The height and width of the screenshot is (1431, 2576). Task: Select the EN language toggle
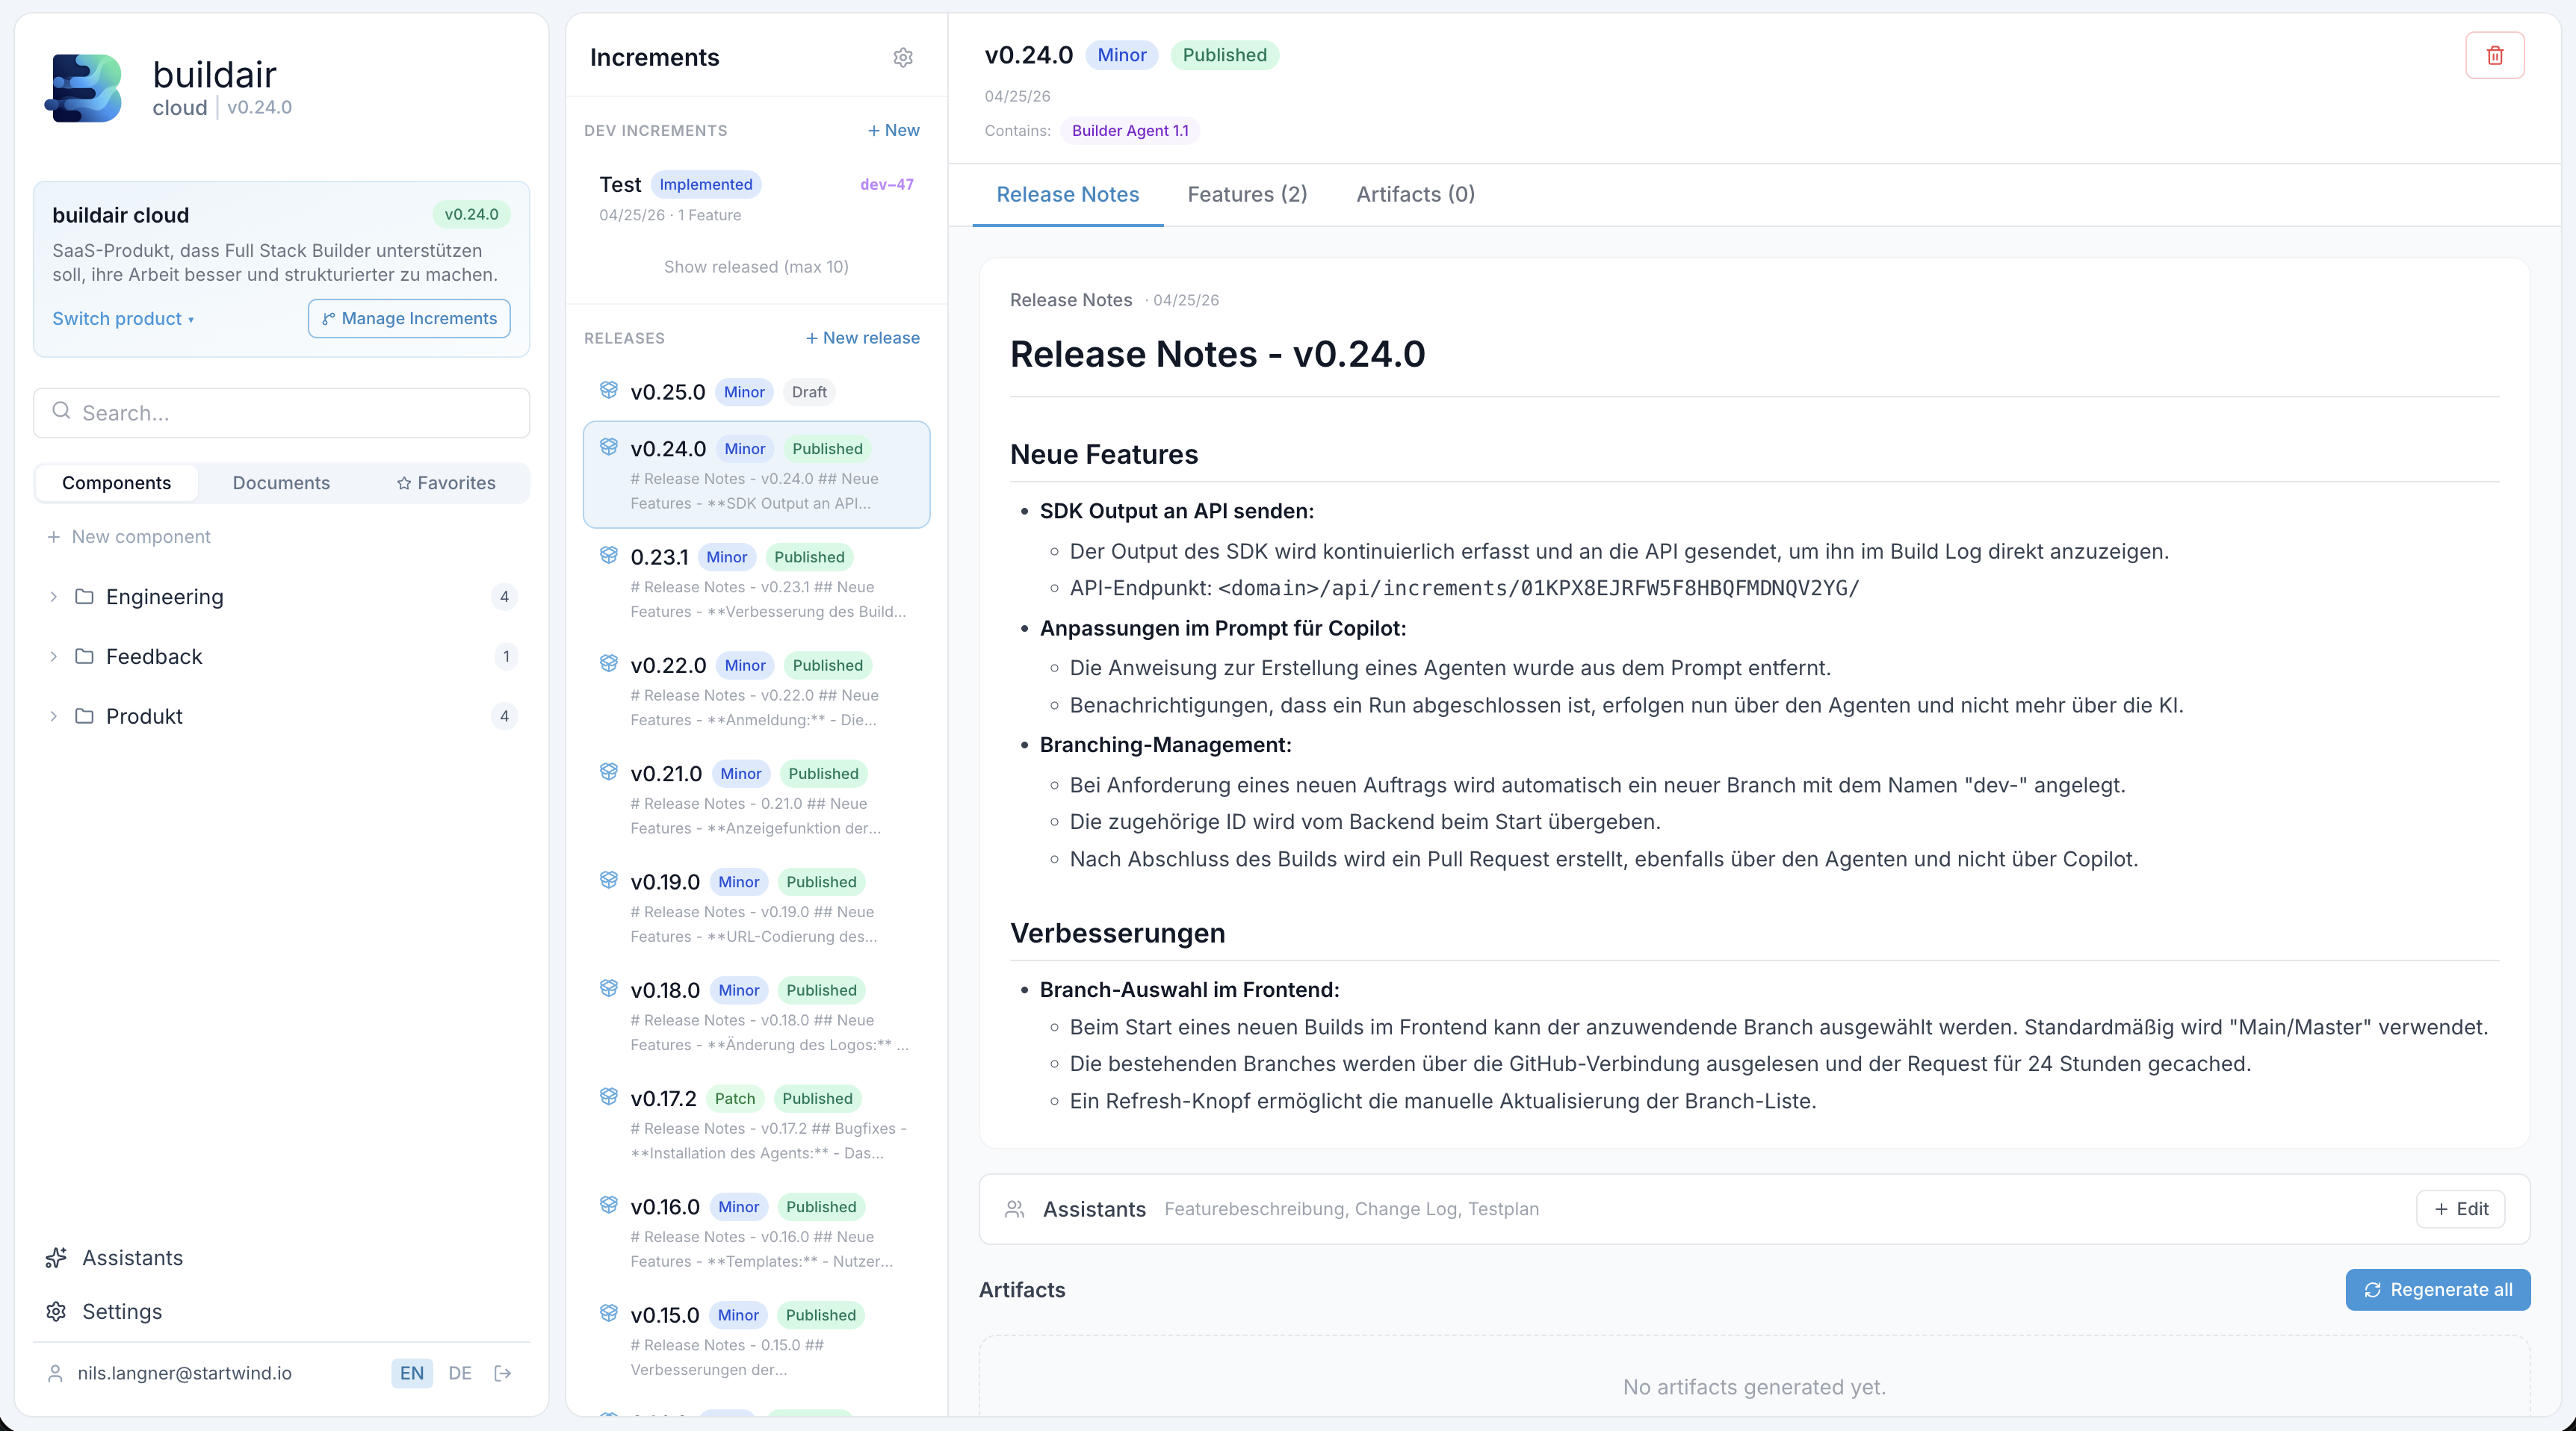point(411,1373)
